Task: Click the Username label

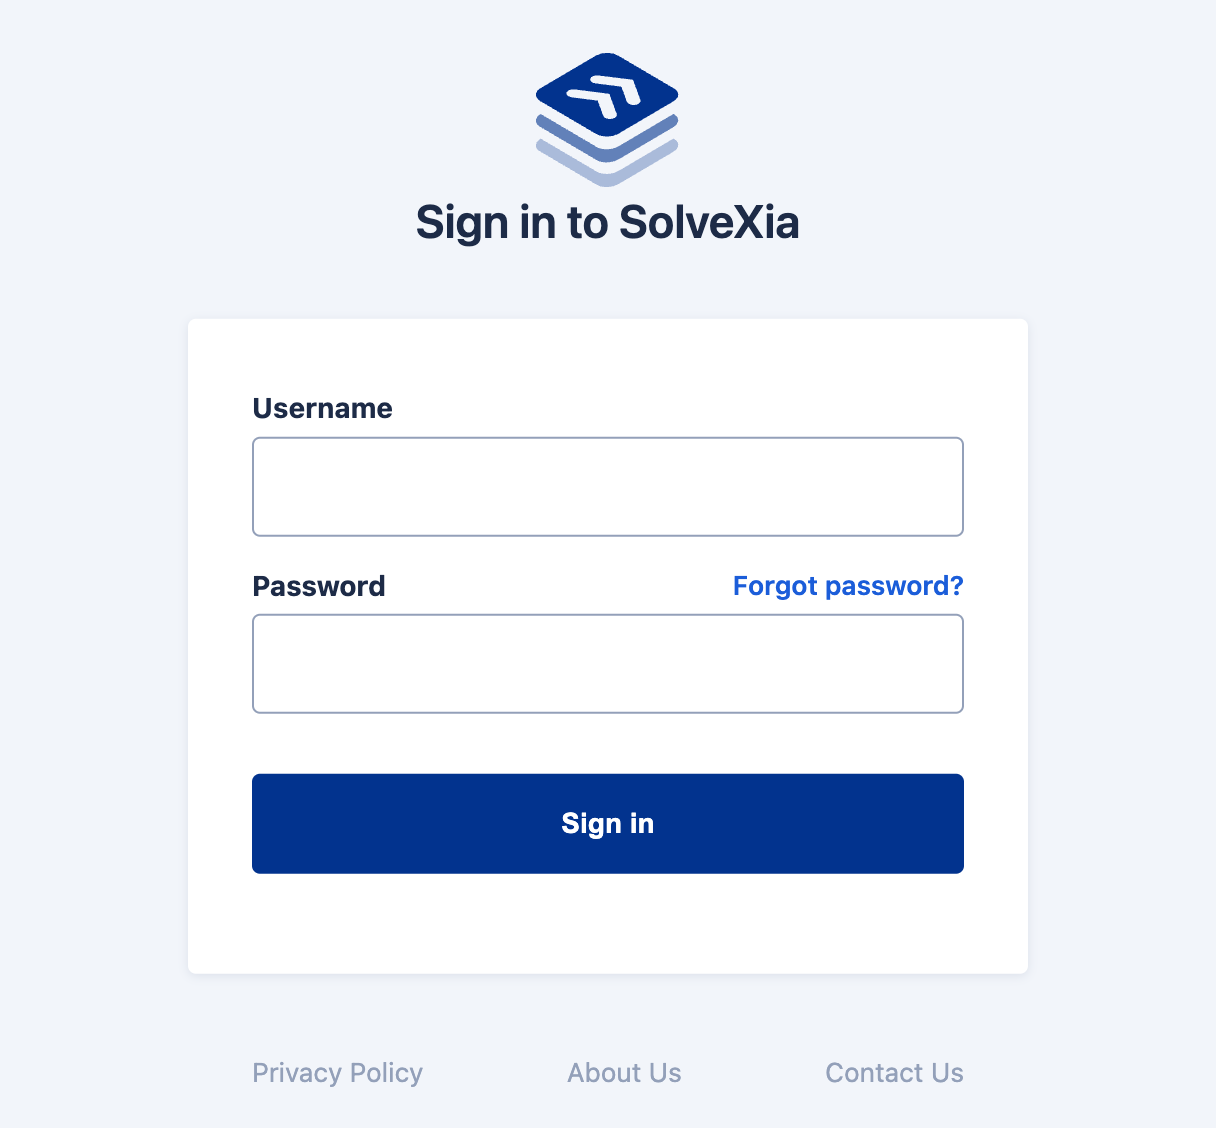Action: [x=322, y=408]
